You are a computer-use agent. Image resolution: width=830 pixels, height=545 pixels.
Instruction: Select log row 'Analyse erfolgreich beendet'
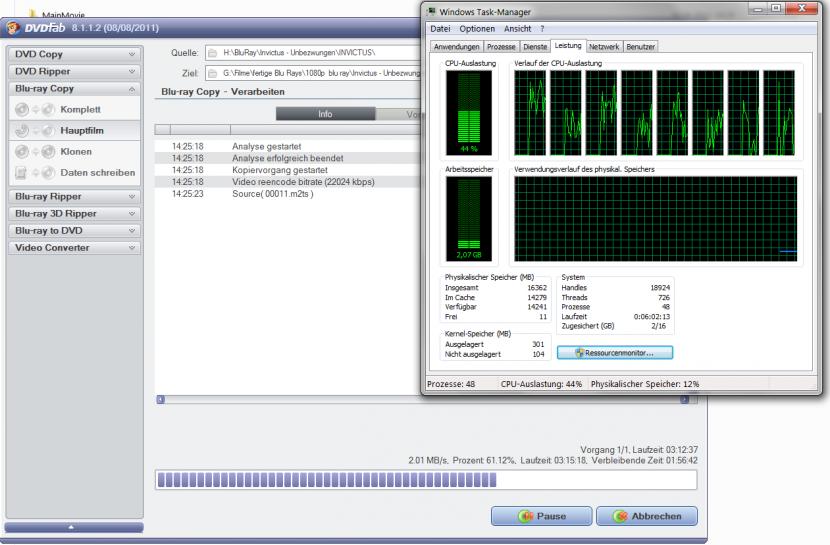click(x=288, y=158)
